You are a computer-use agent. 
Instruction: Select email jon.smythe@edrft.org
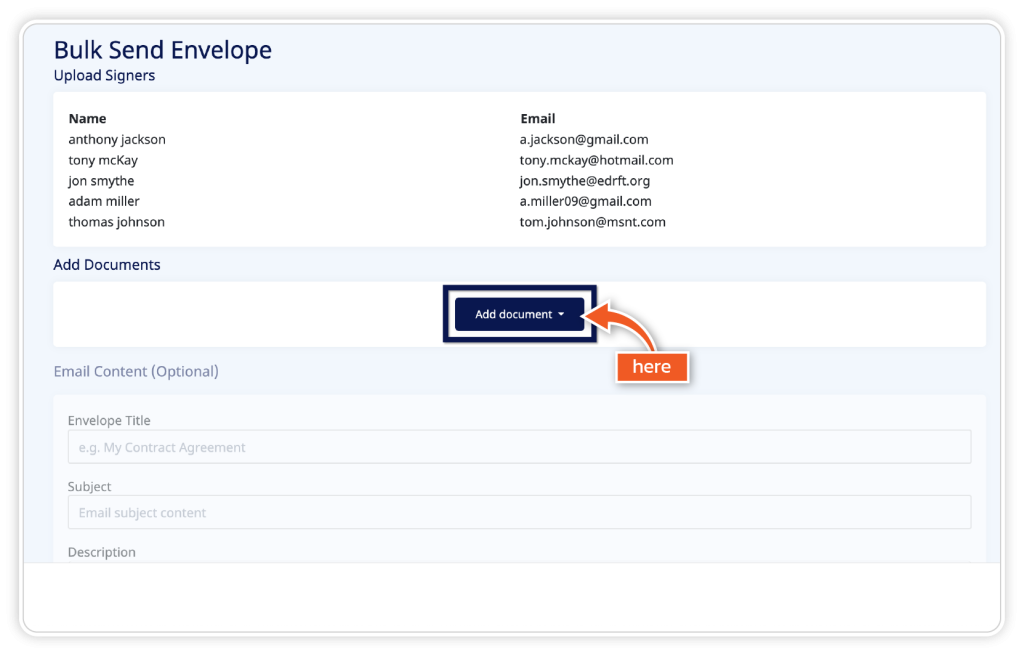[x=585, y=181]
